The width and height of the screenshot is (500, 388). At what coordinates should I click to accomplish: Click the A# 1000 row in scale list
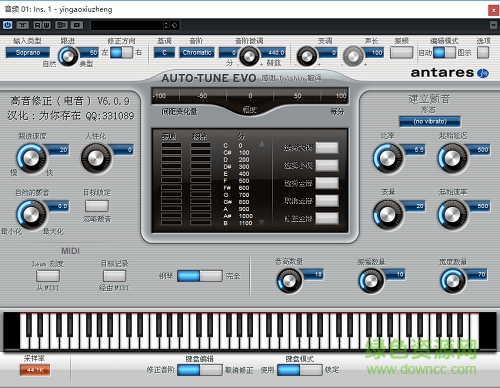click(x=238, y=216)
